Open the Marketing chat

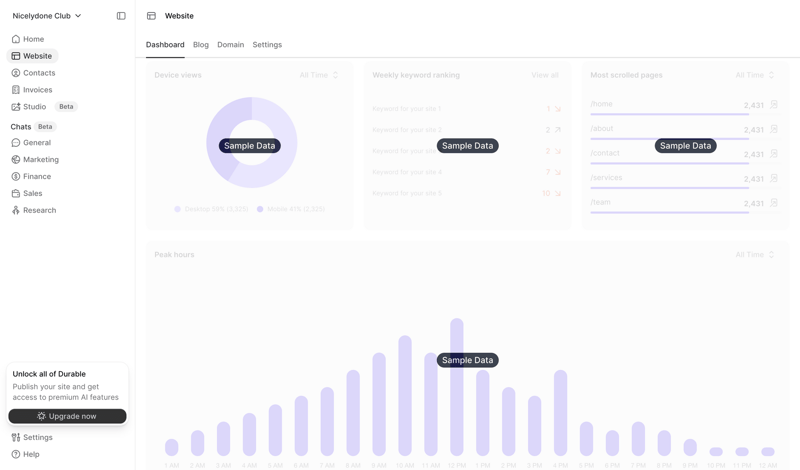(40, 160)
